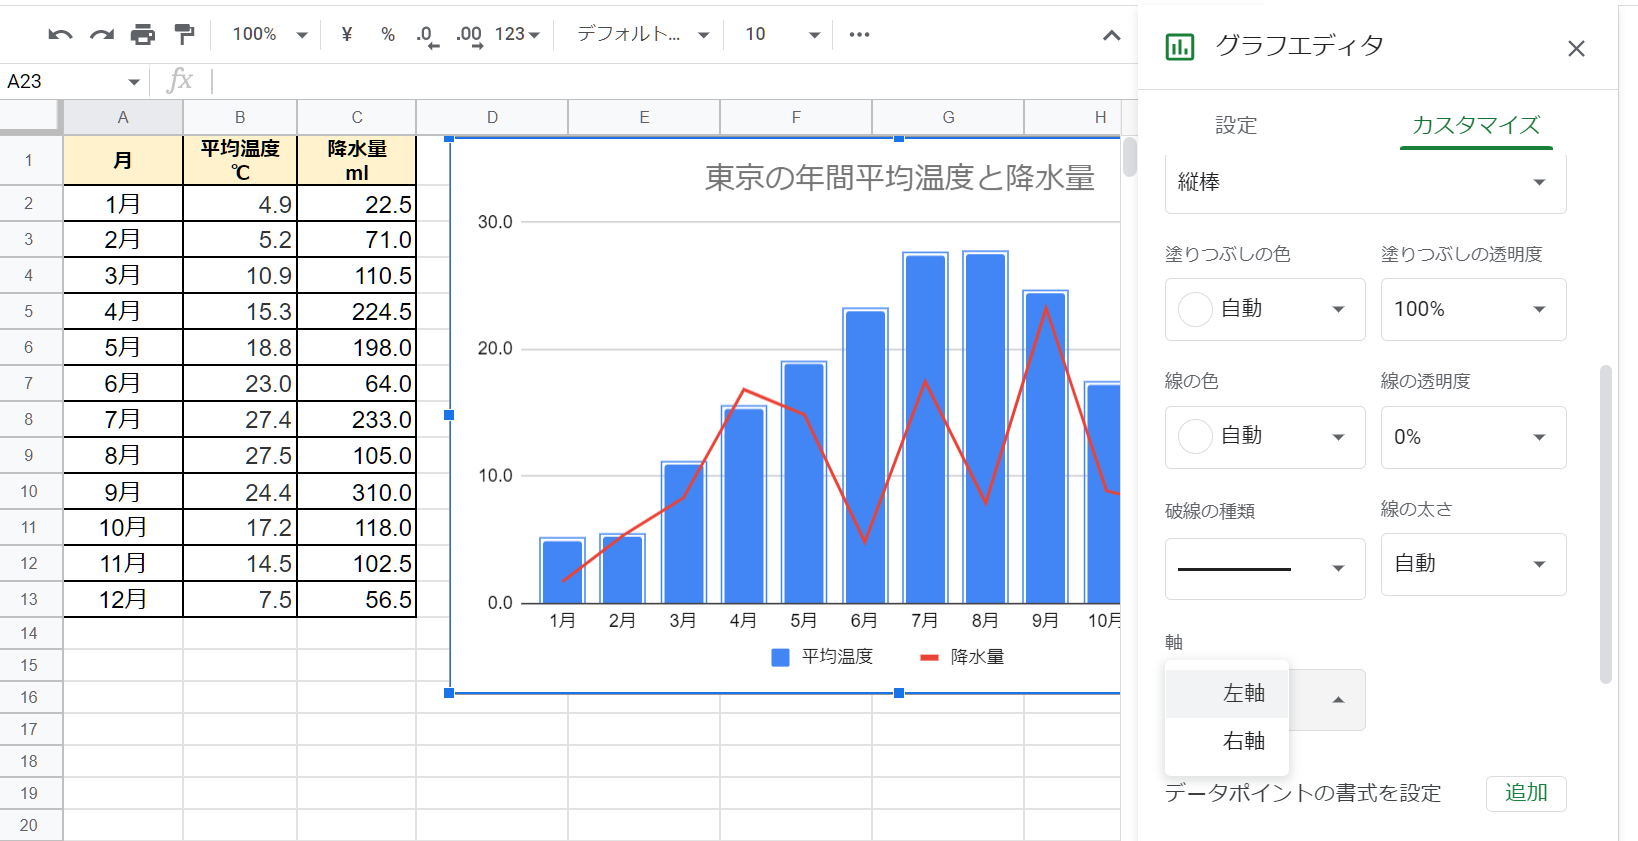Open the 線の太さ dropdown
This screenshot has width=1638, height=841.
click(x=1473, y=564)
